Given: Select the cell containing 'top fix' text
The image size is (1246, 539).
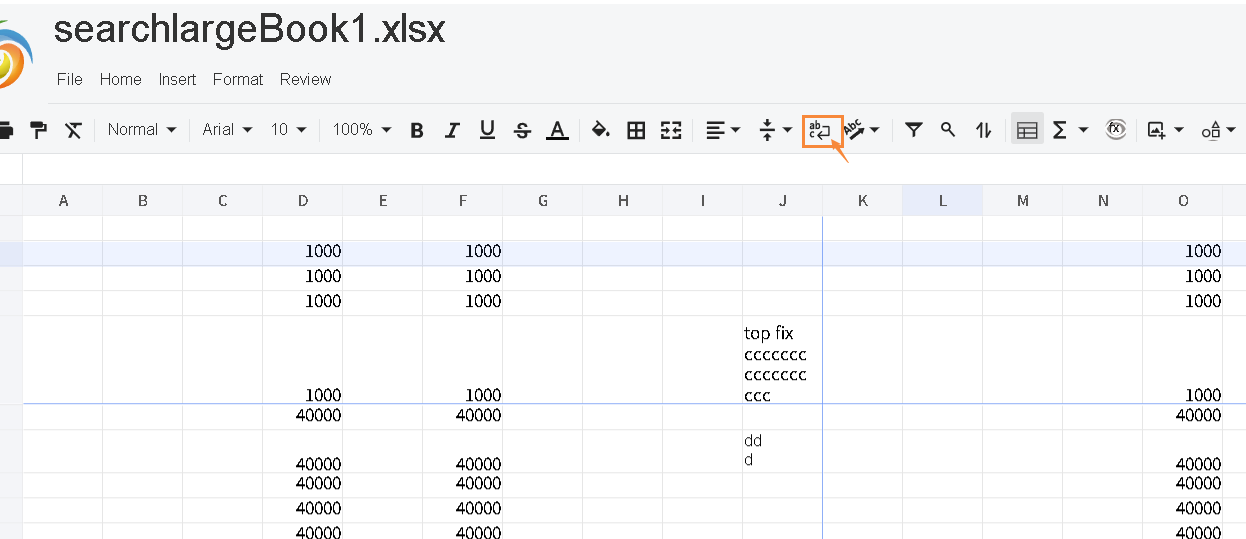Looking at the screenshot, I should 782,360.
